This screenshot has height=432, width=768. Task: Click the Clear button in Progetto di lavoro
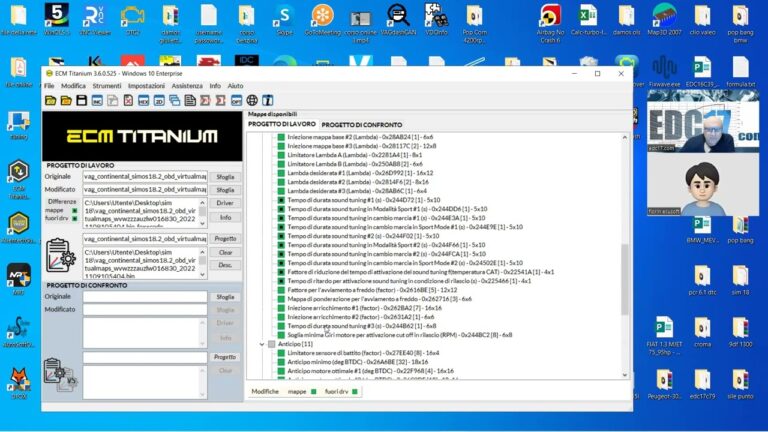tap(225, 252)
